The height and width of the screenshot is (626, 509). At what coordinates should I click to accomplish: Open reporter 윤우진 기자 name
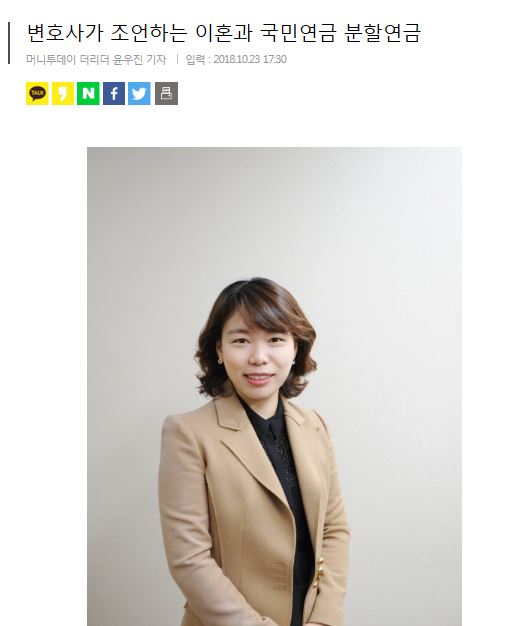point(140,59)
